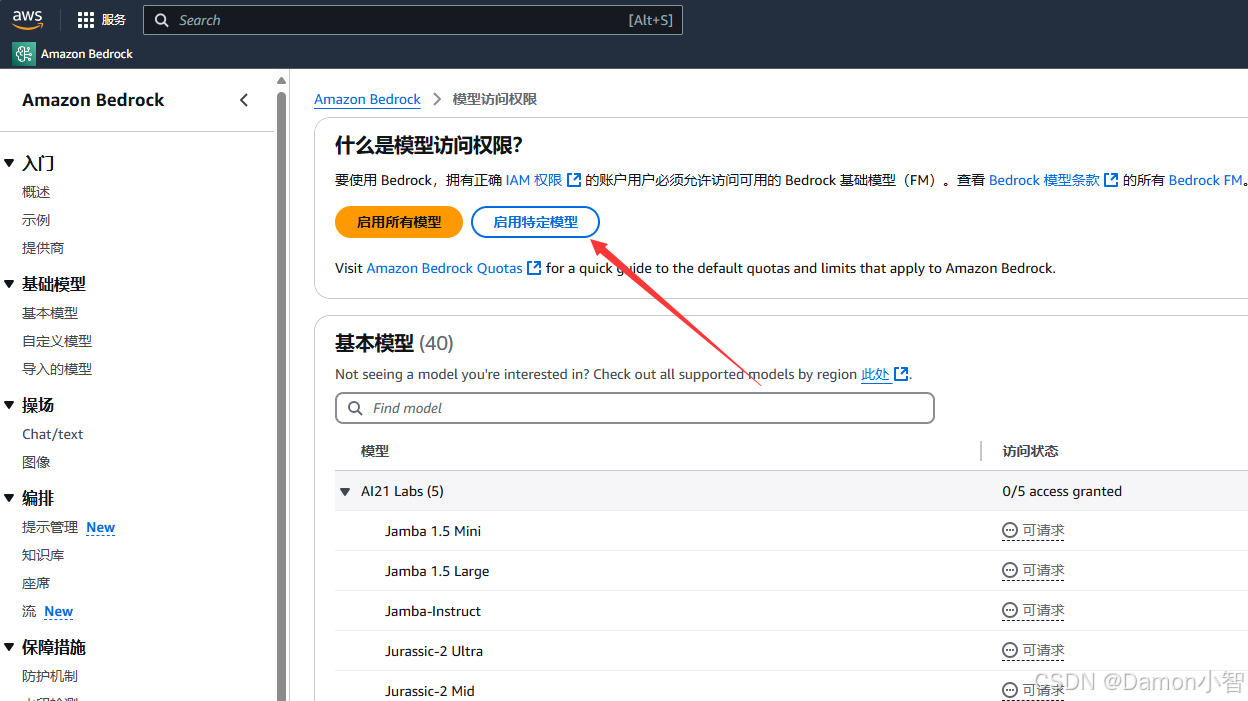
Task: Click the 0/5 access granted text
Action: click(1062, 491)
